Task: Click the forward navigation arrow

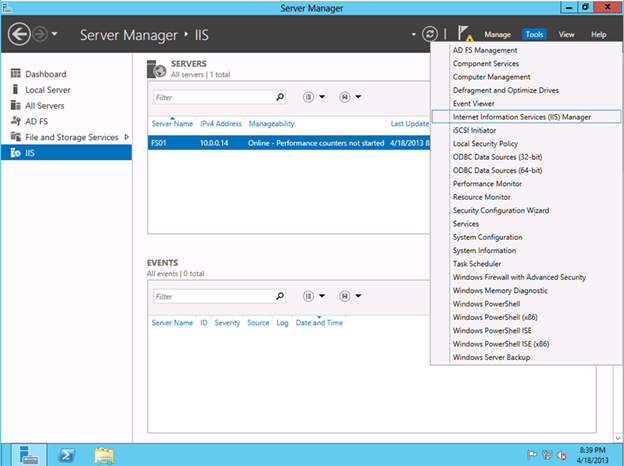Action: click(40, 35)
